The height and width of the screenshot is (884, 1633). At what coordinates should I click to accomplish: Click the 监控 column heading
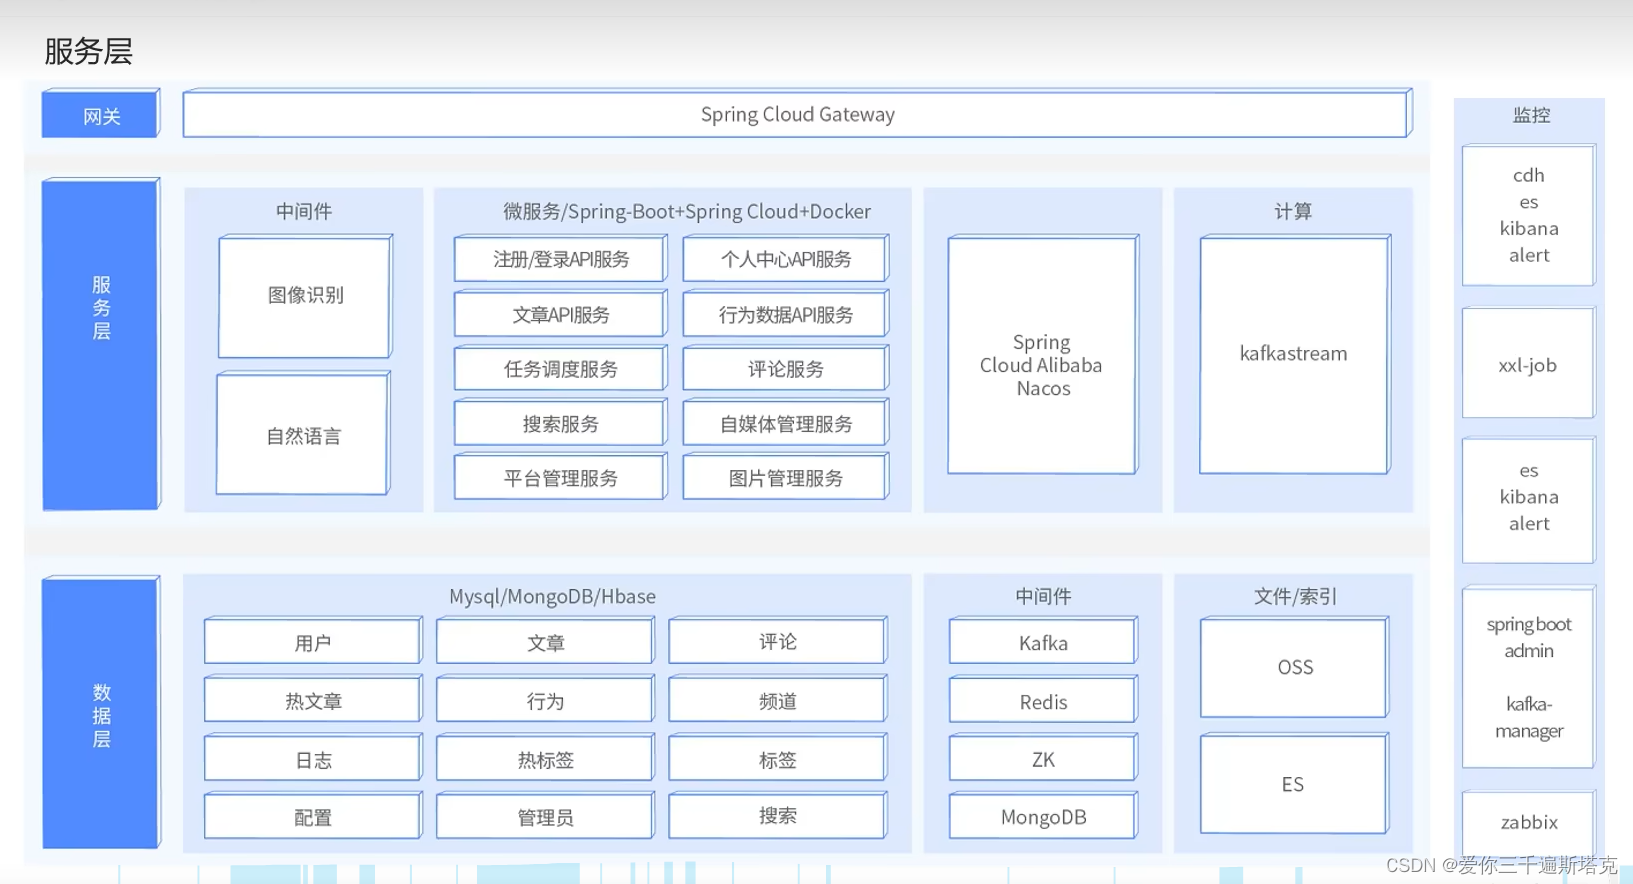pos(1531,115)
